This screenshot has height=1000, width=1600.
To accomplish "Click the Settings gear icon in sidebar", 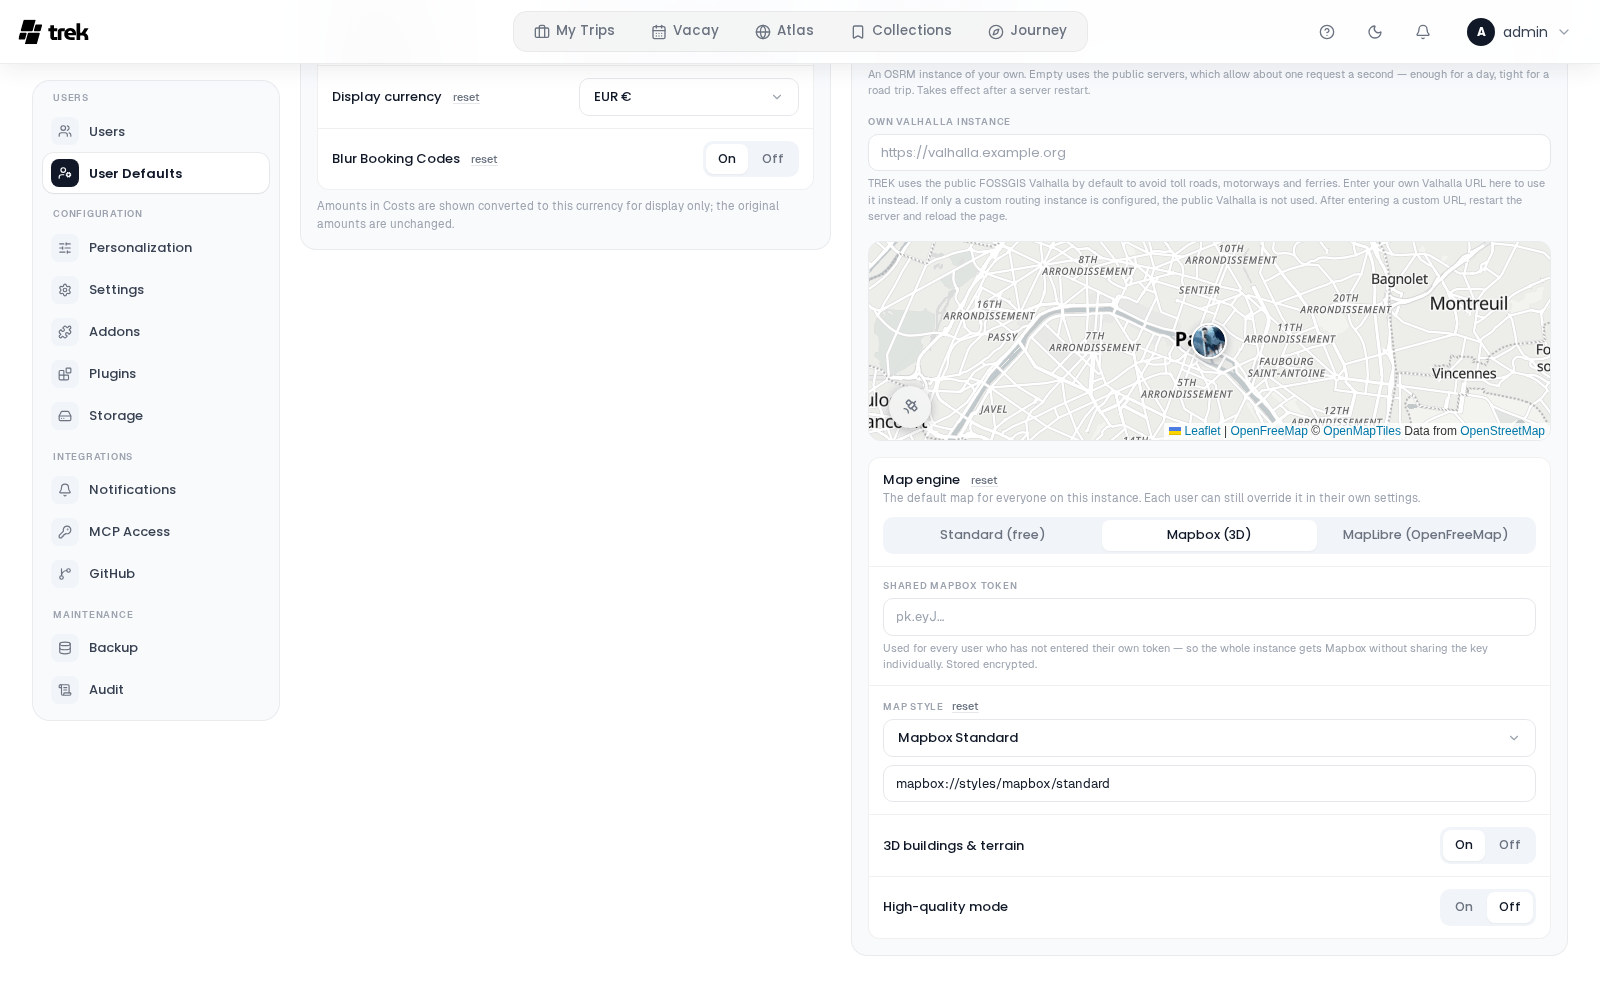I will [65, 289].
